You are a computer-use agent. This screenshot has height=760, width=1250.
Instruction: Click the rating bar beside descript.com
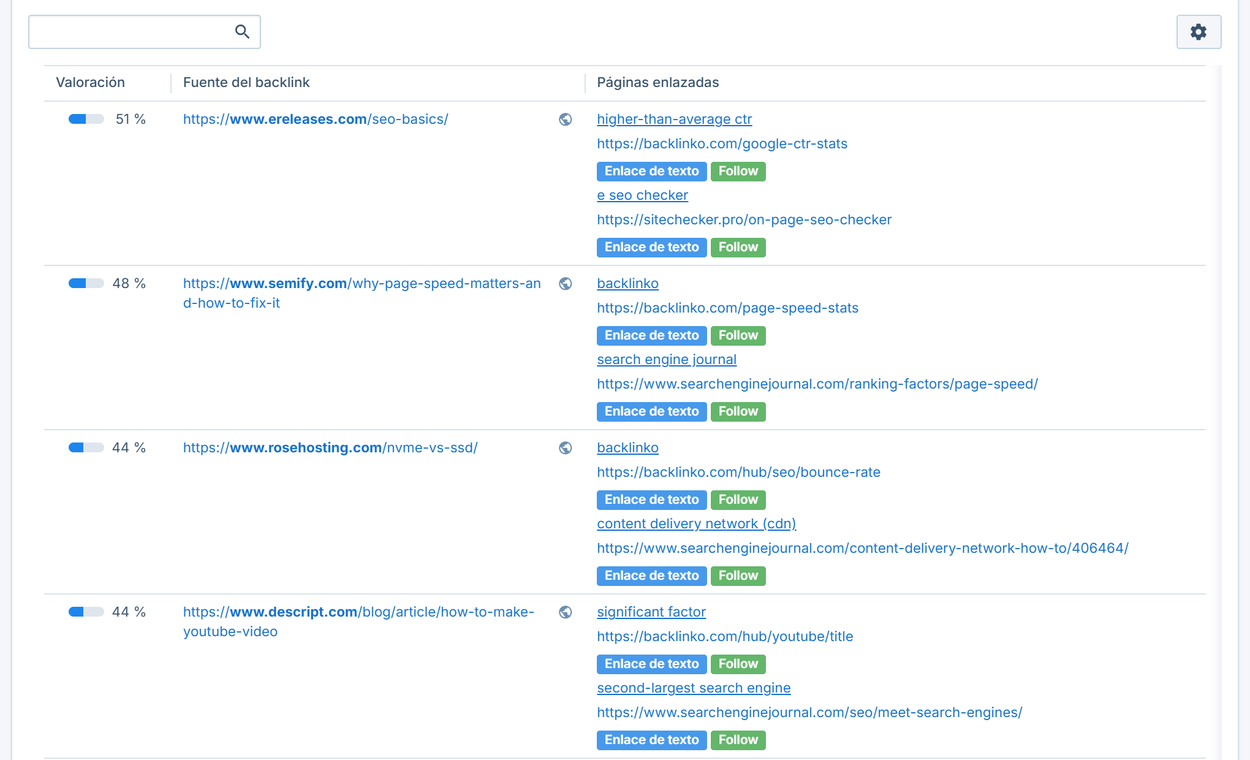click(x=86, y=611)
